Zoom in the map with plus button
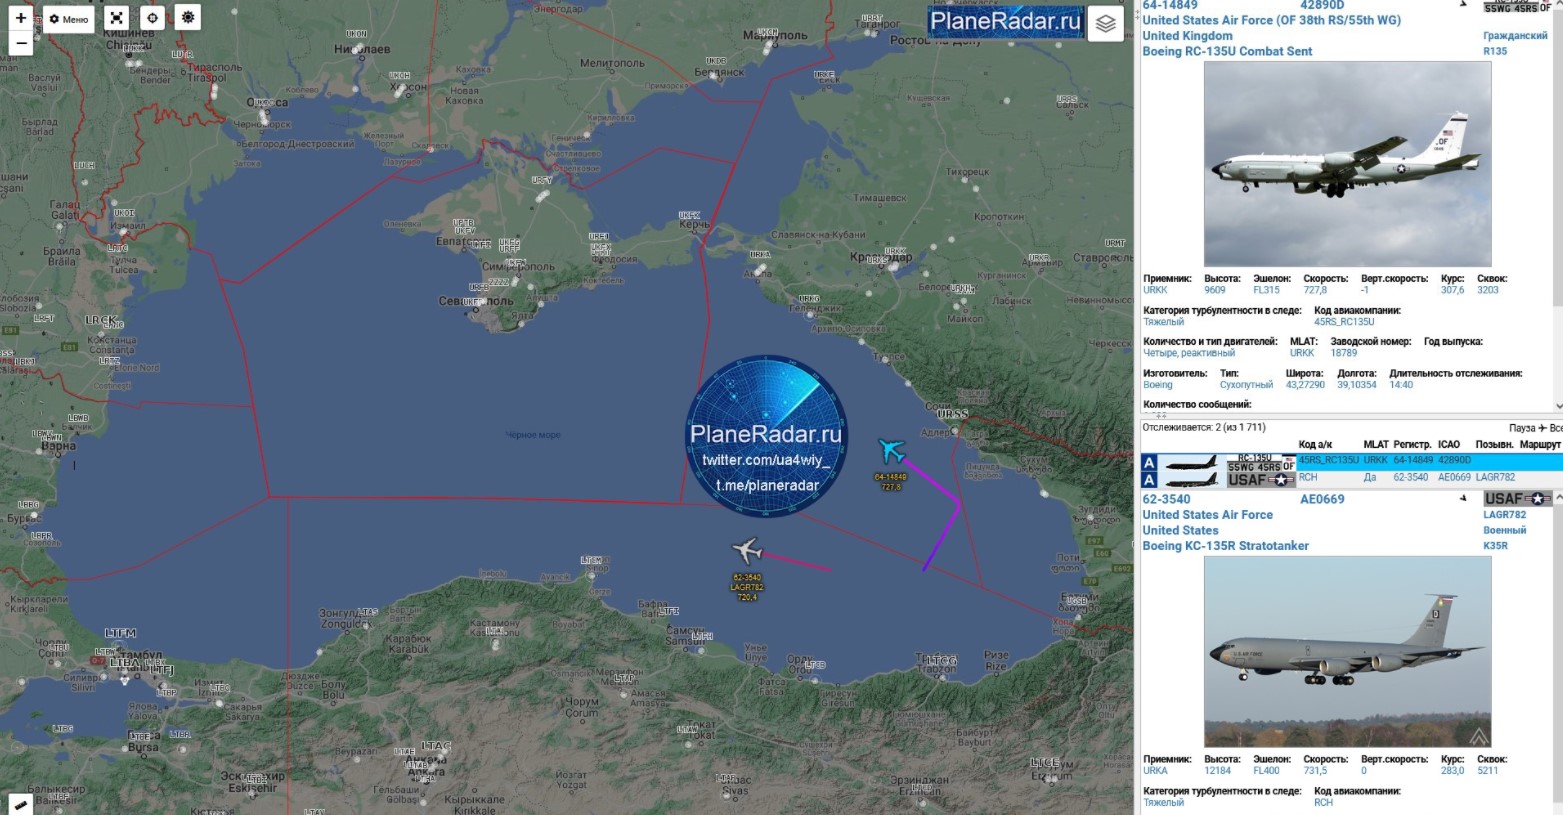This screenshot has width=1563, height=815. 21,18
